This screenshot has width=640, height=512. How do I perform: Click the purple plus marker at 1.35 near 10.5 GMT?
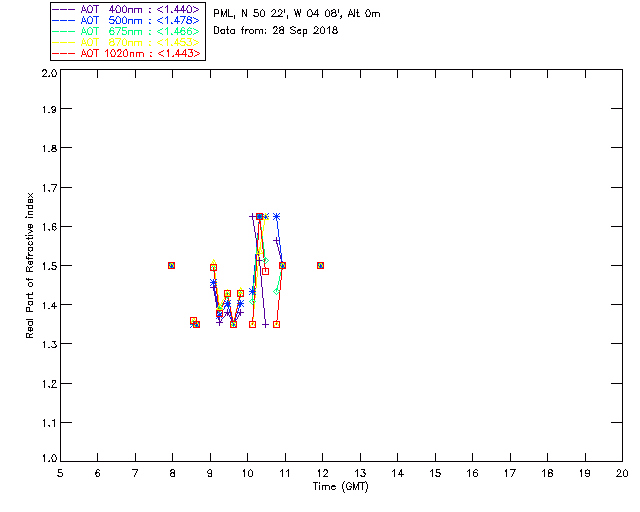[x=265, y=325]
